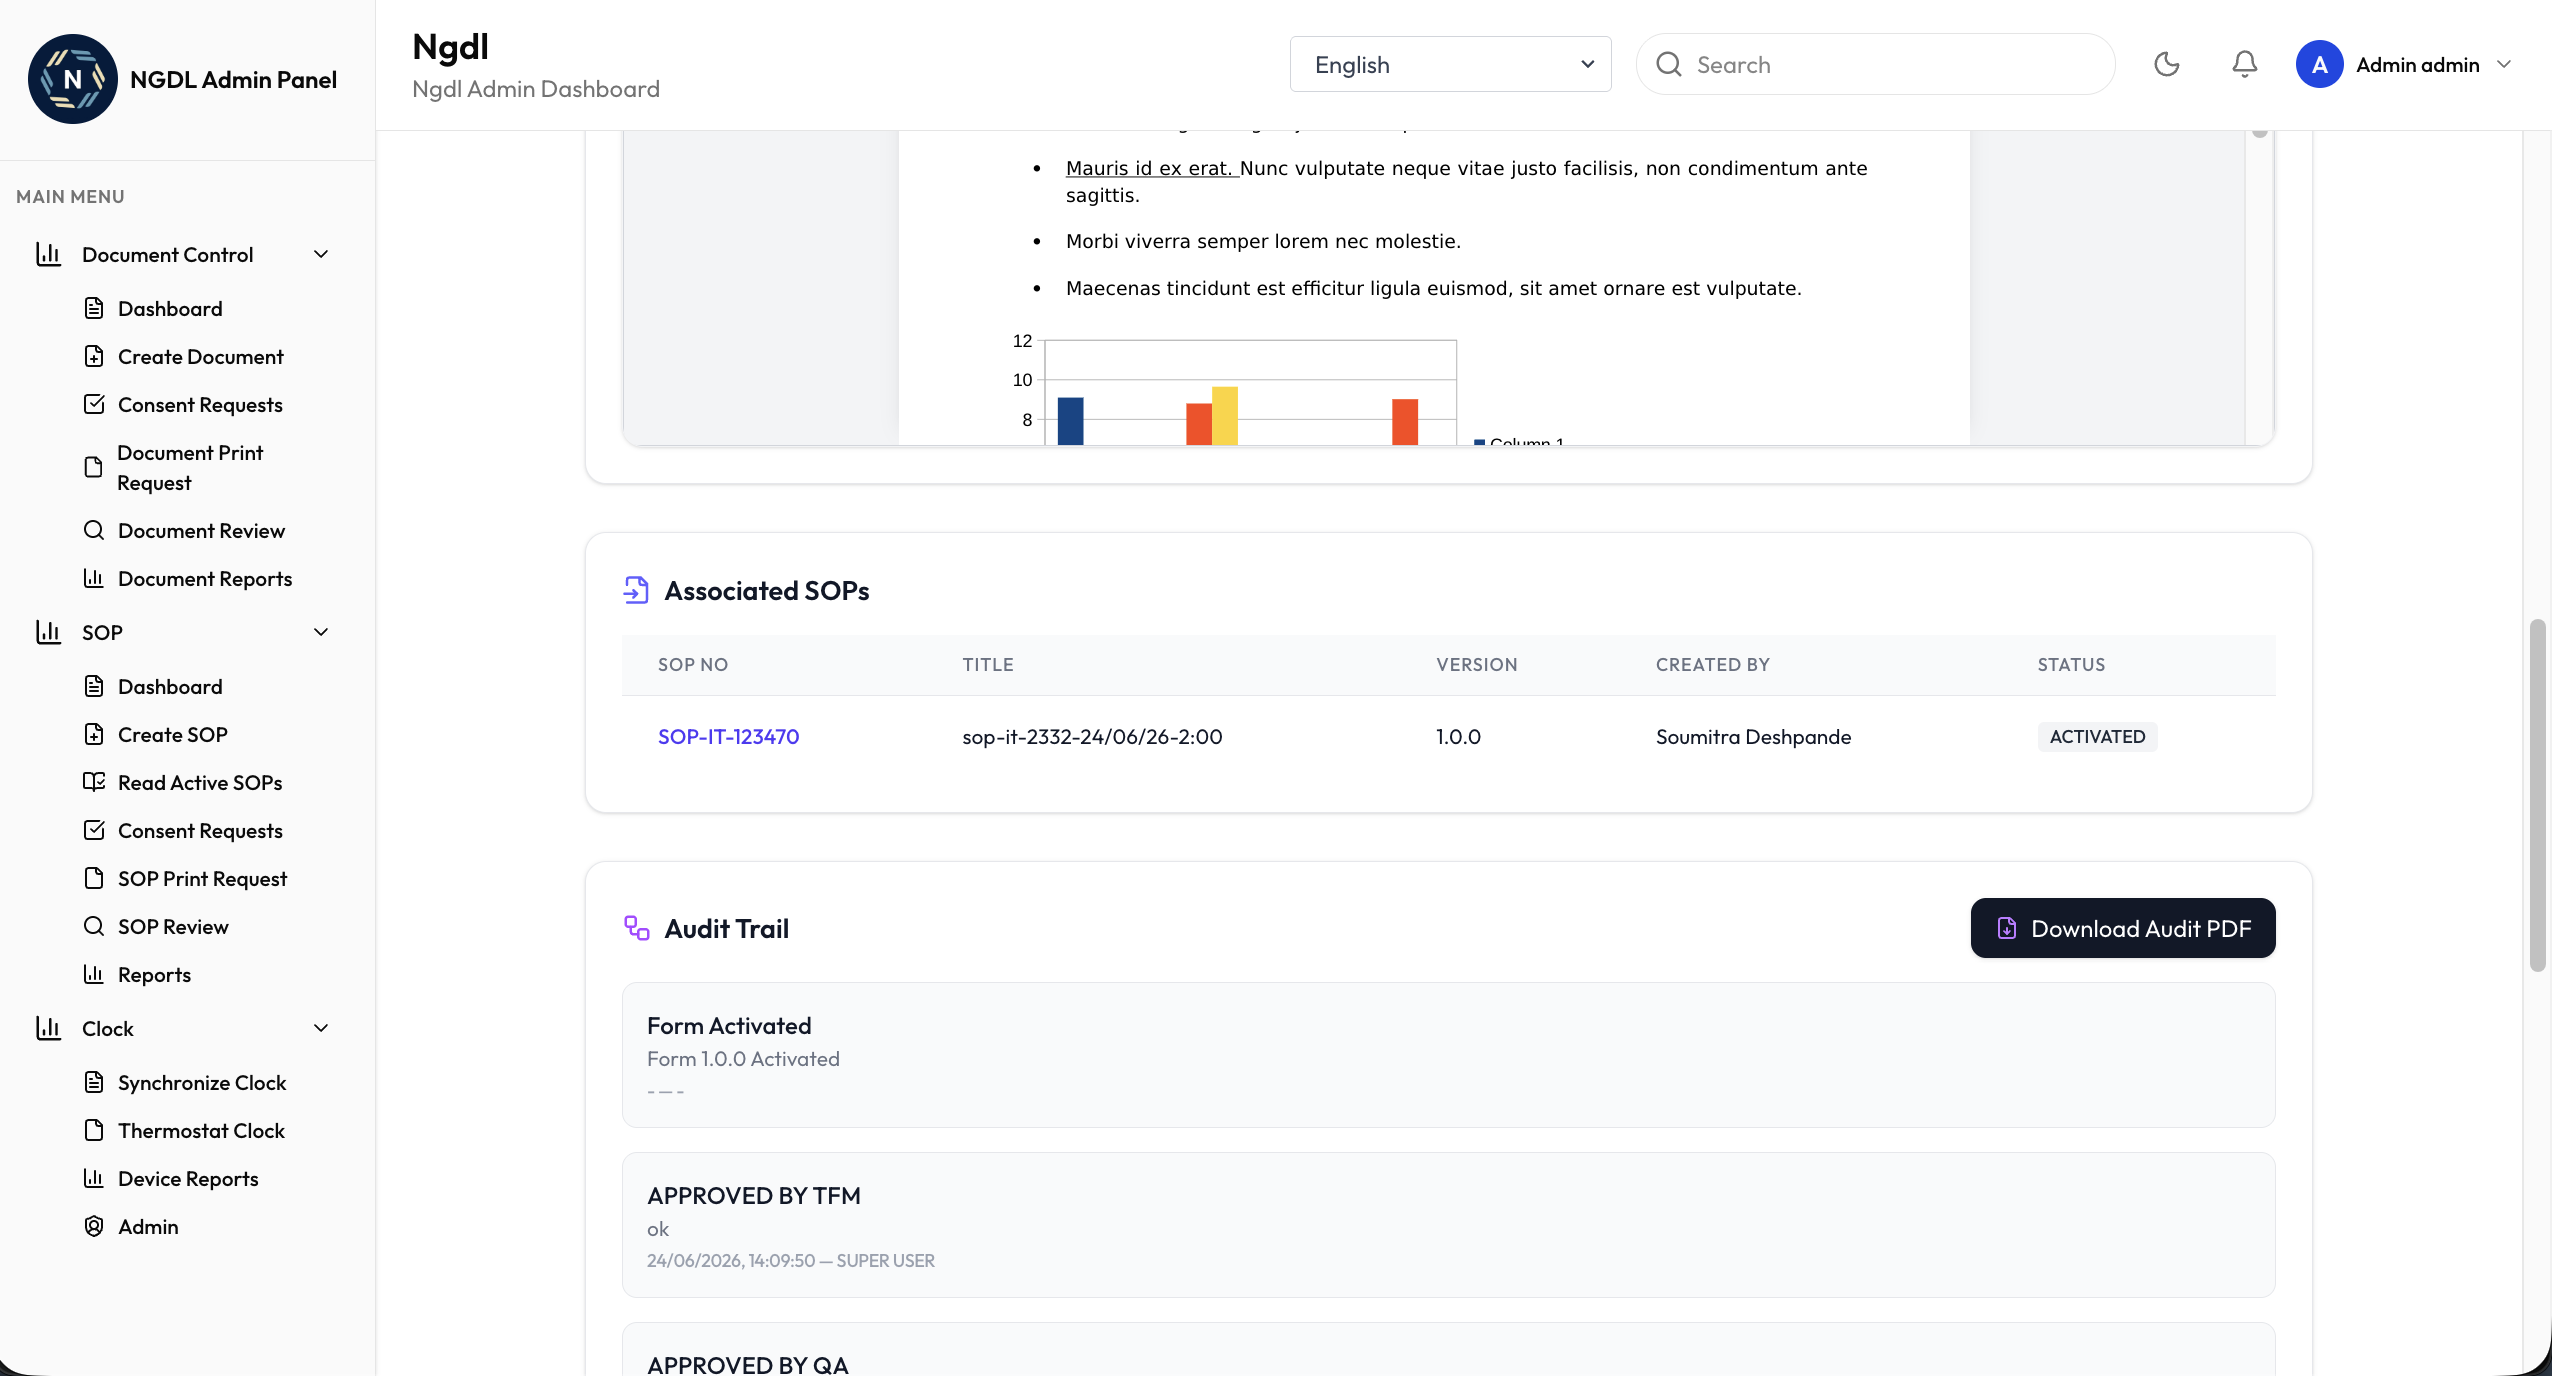The height and width of the screenshot is (1376, 2552).
Task: Click the Create Document icon
Action: [94, 356]
